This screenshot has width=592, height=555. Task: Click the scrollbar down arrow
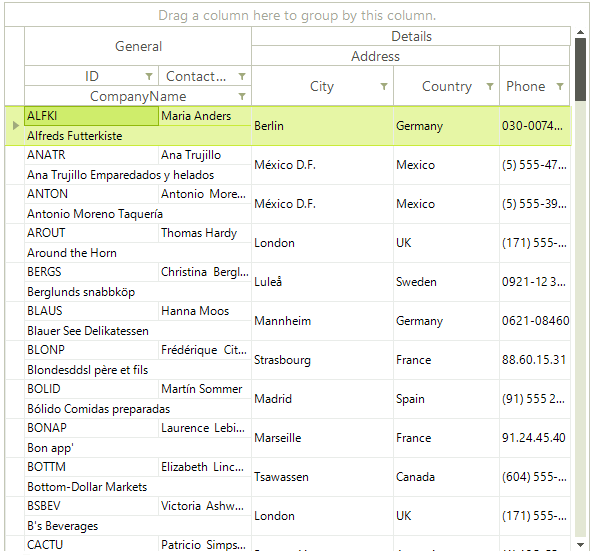click(580, 545)
